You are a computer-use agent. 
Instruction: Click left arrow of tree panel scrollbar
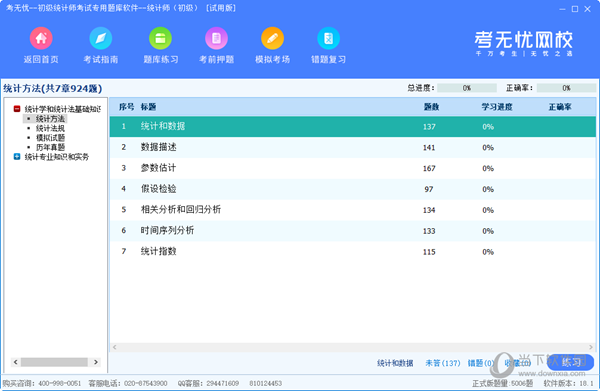[15, 362]
